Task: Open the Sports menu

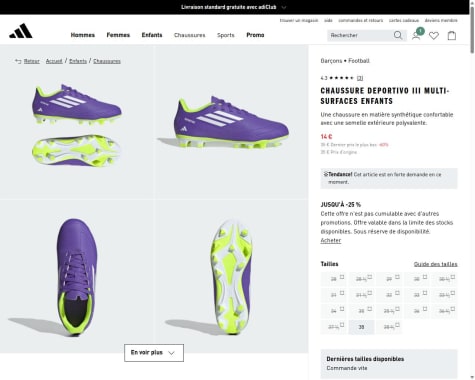Action: tap(226, 35)
